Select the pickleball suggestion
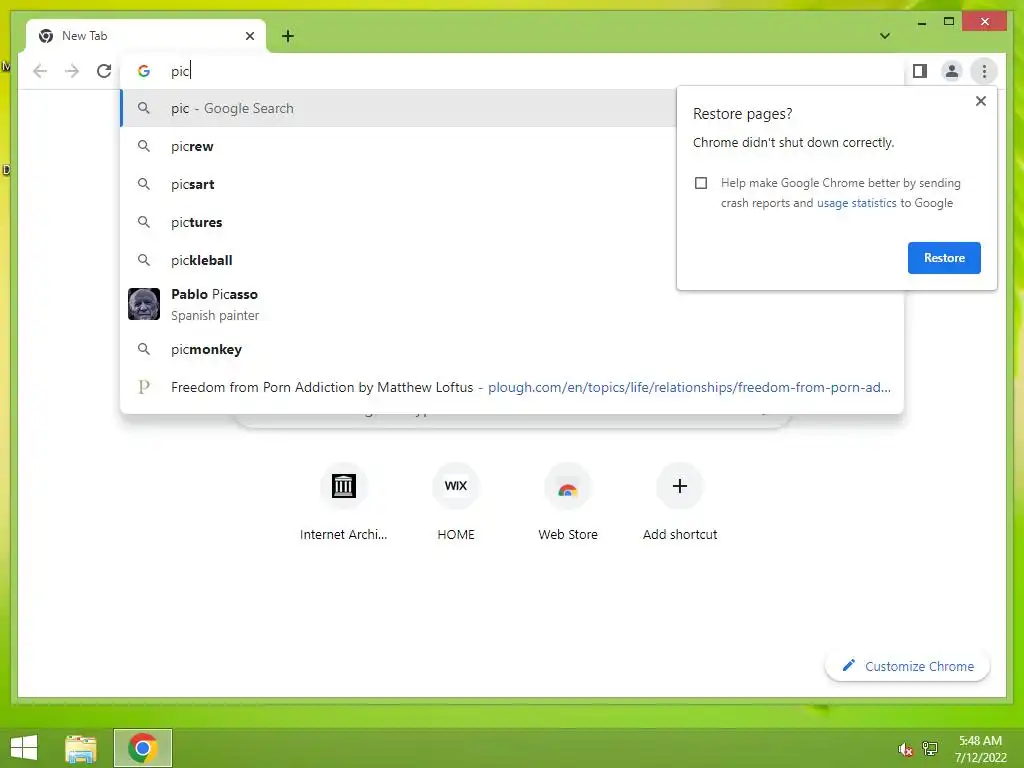Viewport: 1024px width, 768px height. pyautogui.click(x=398, y=260)
